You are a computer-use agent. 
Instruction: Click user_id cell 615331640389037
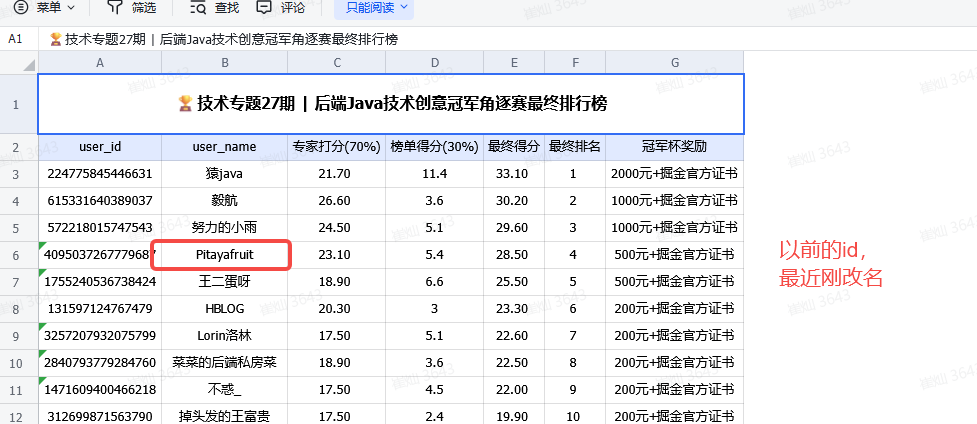click(100, 201)
